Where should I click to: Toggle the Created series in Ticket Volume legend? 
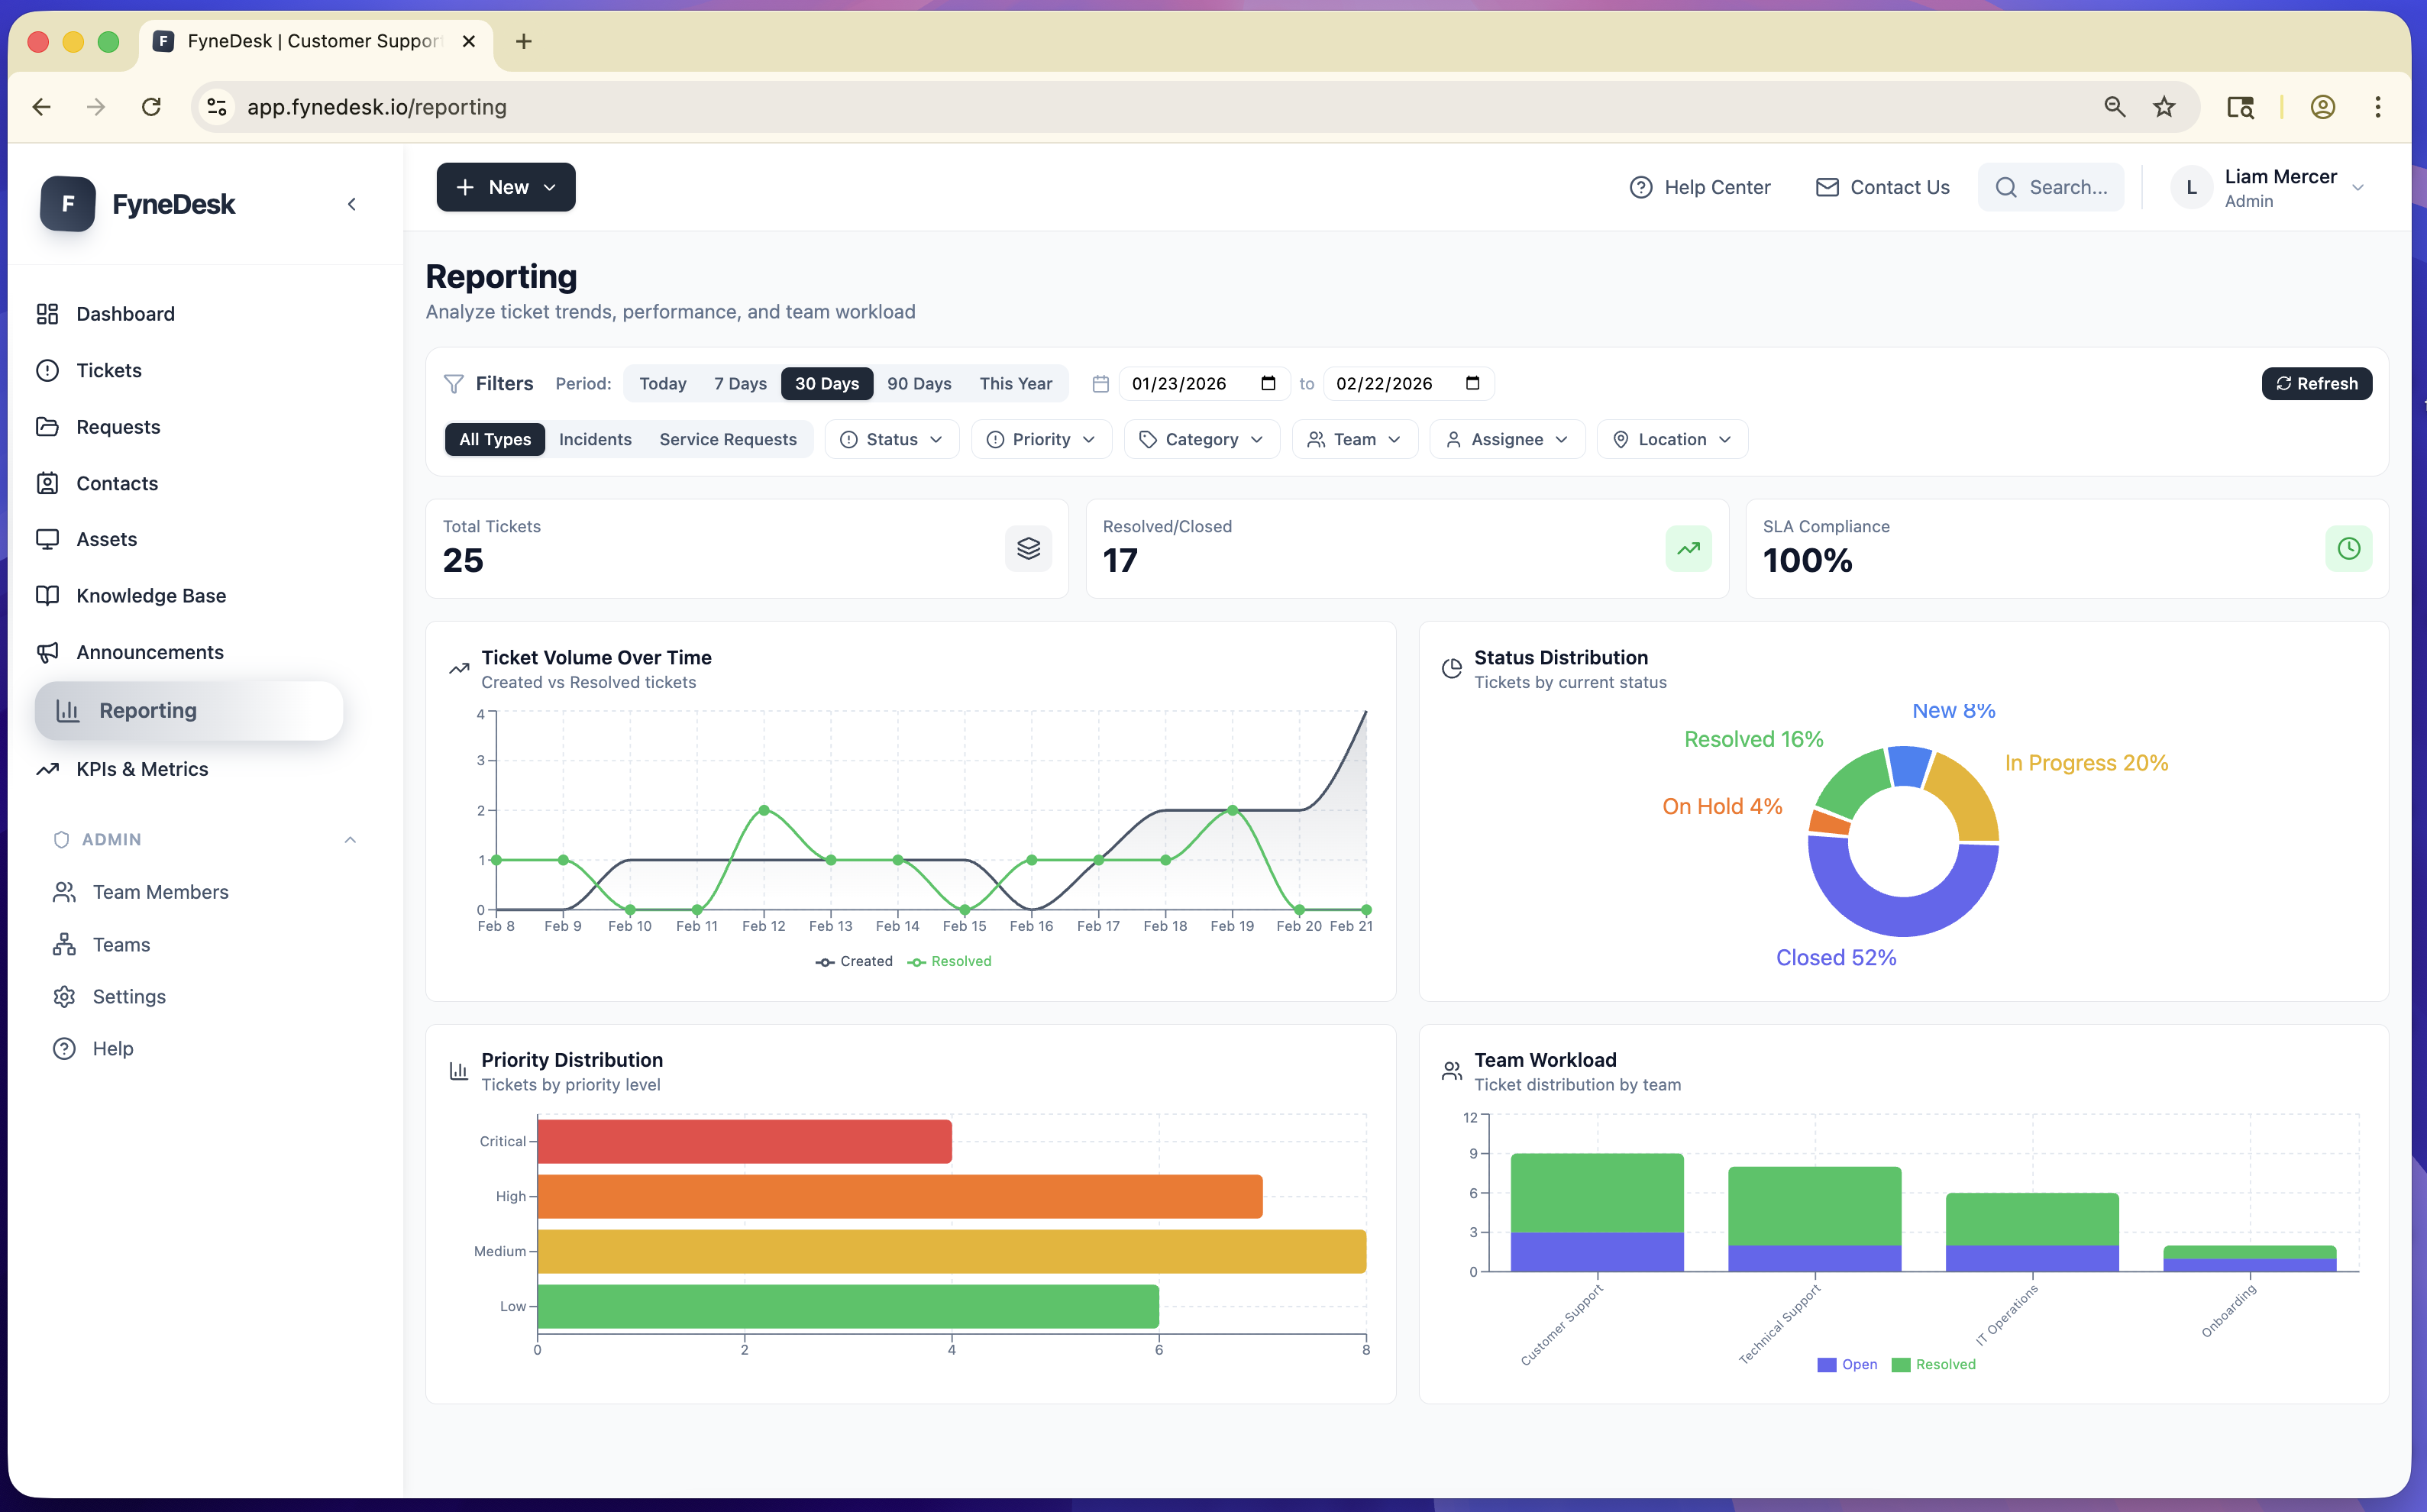[x=854, y=961]
